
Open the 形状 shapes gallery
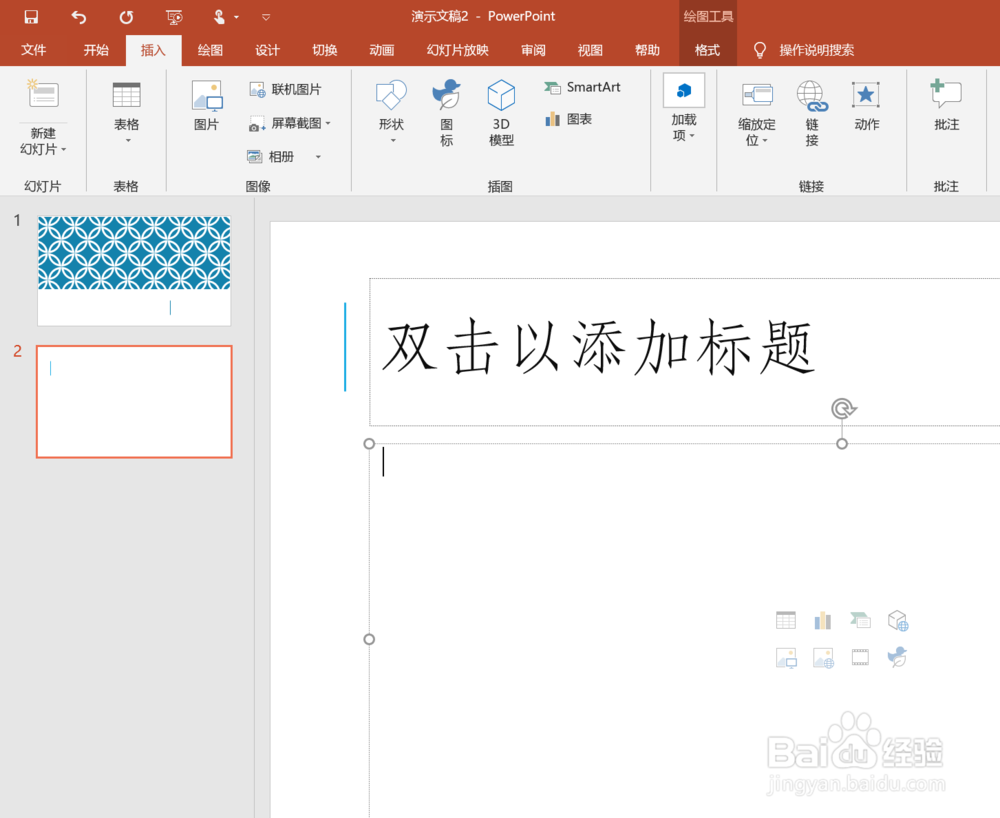392,112
